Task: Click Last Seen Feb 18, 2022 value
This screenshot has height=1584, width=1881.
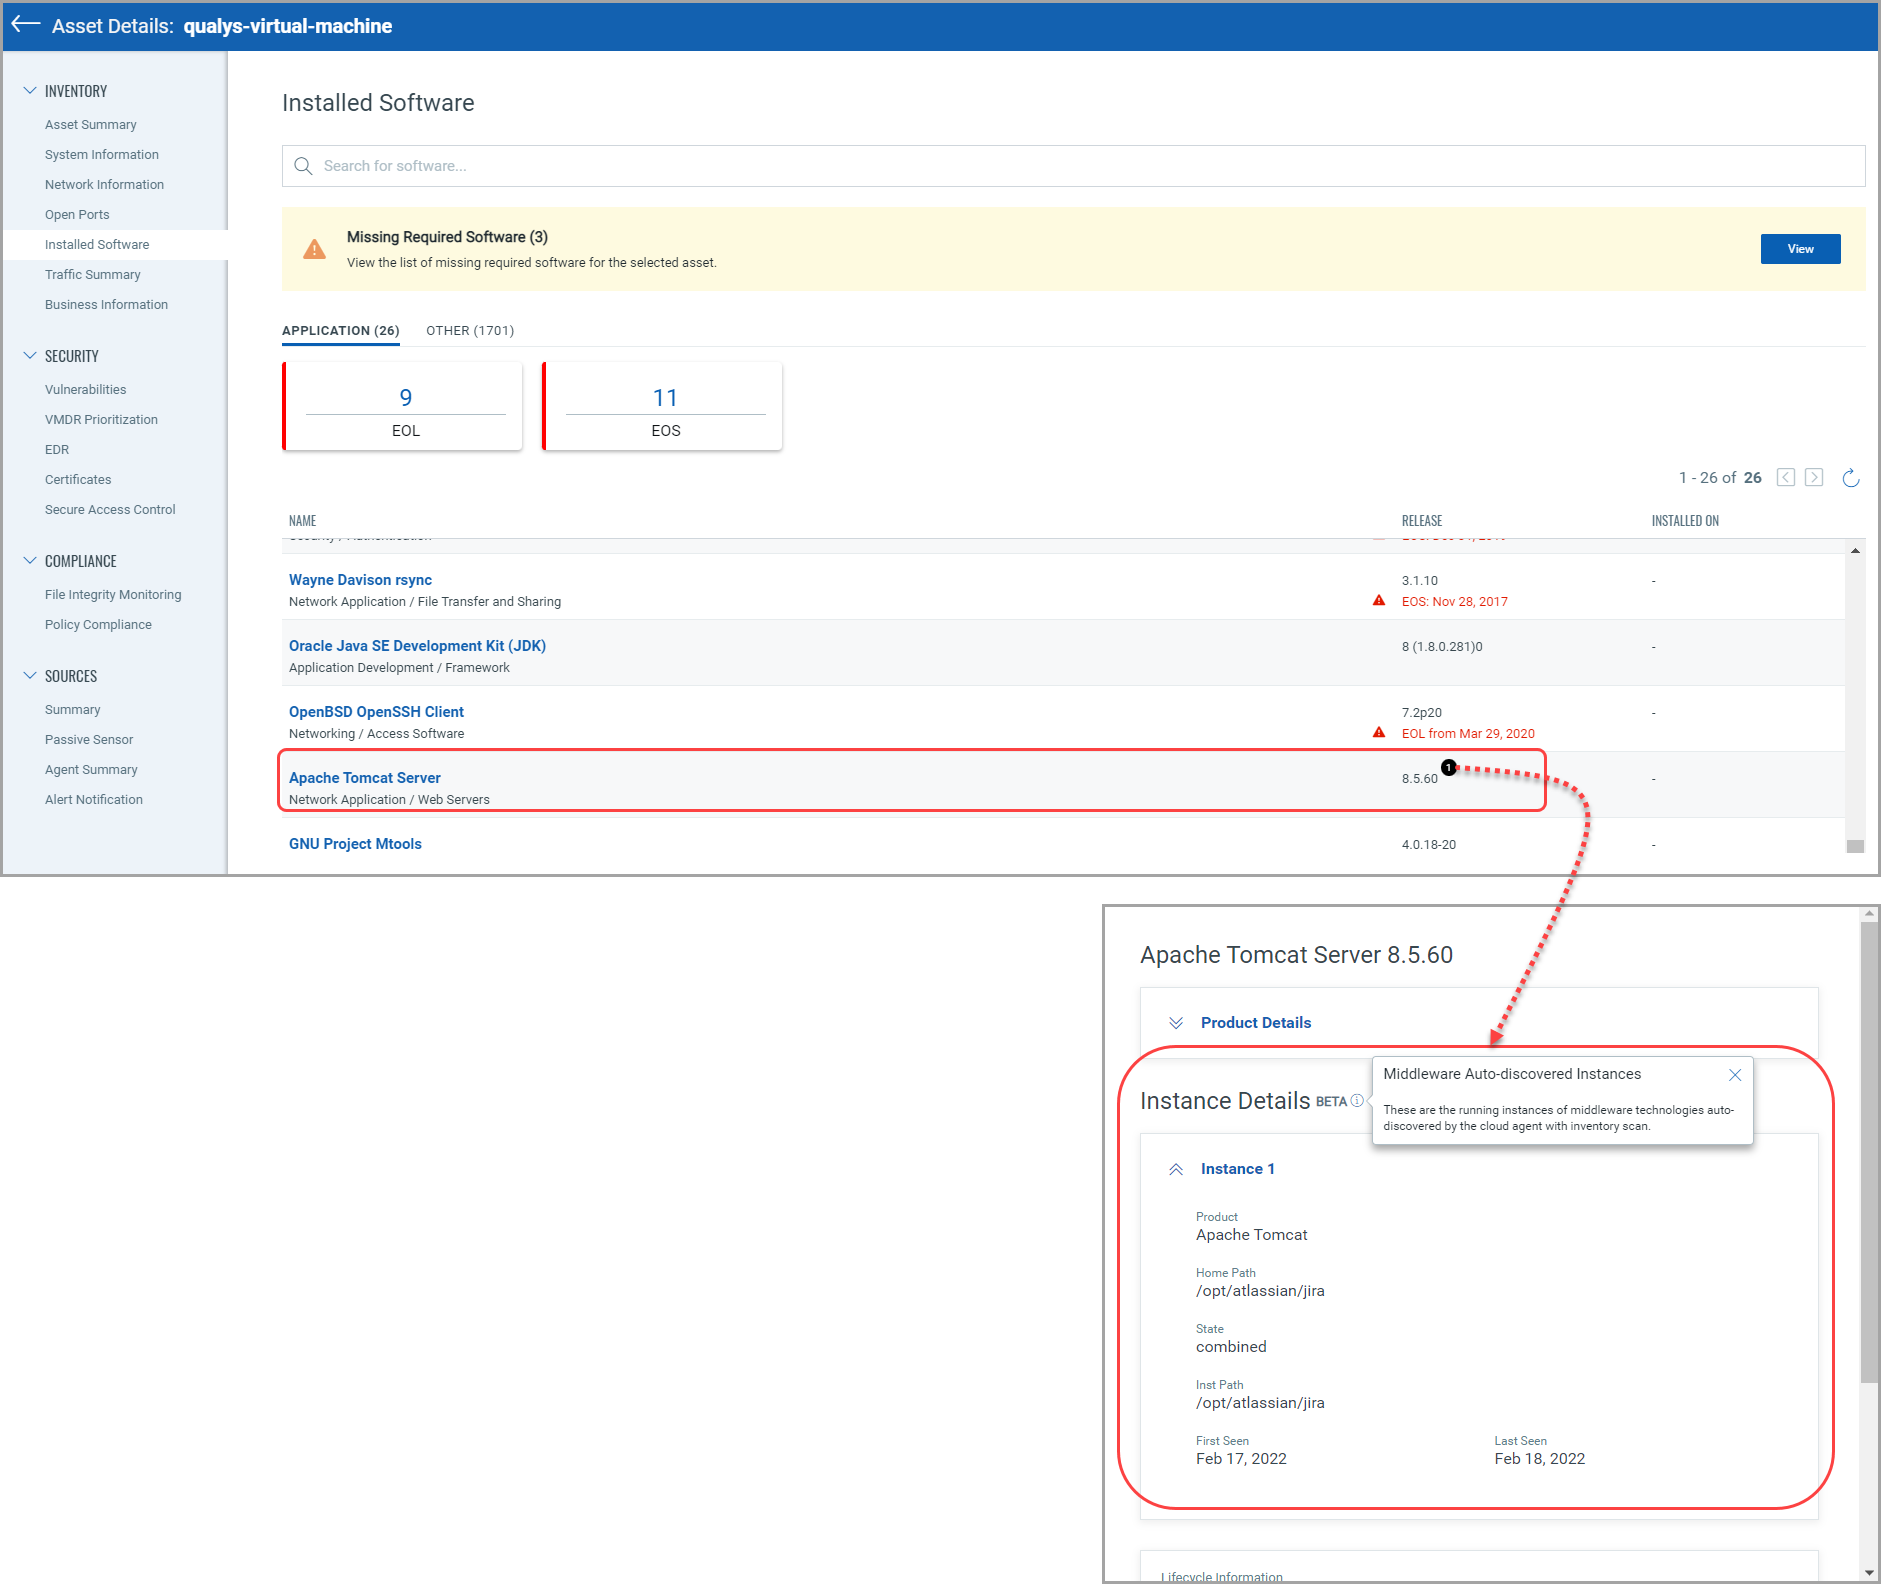Action: [1539, 1459]
